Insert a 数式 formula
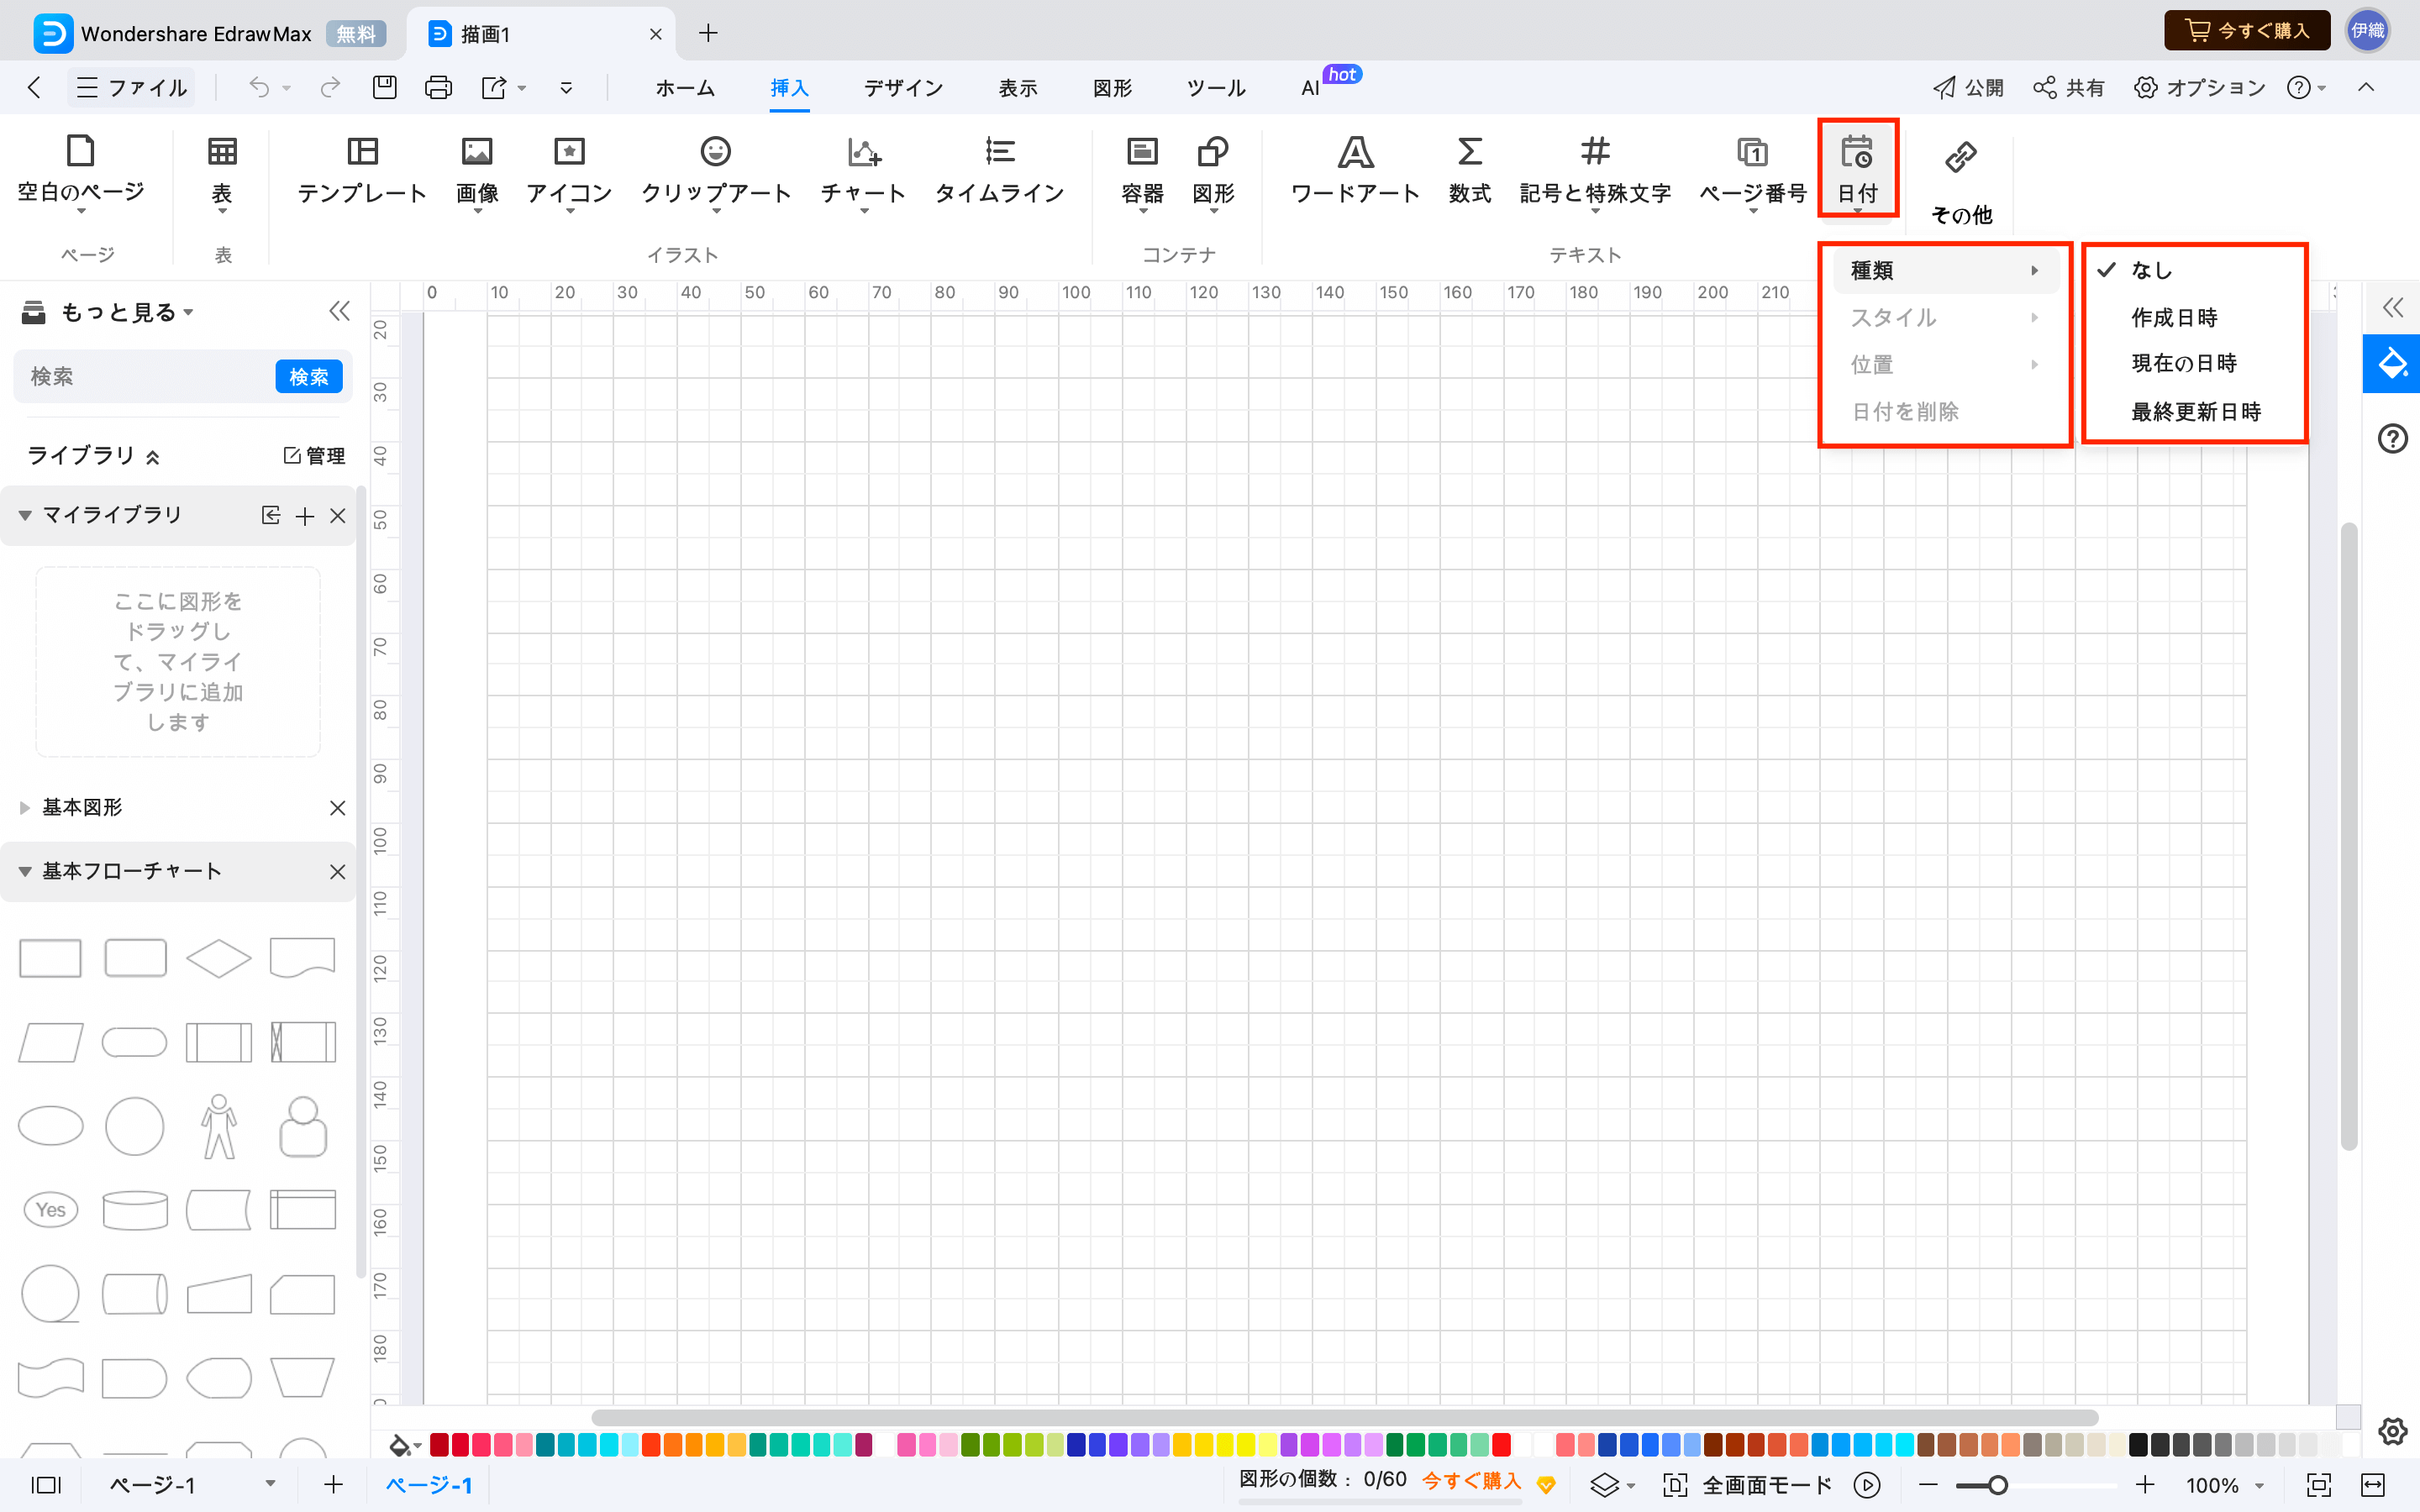The height and width of the screenshot is (1512, 2420). point(1469,170)
